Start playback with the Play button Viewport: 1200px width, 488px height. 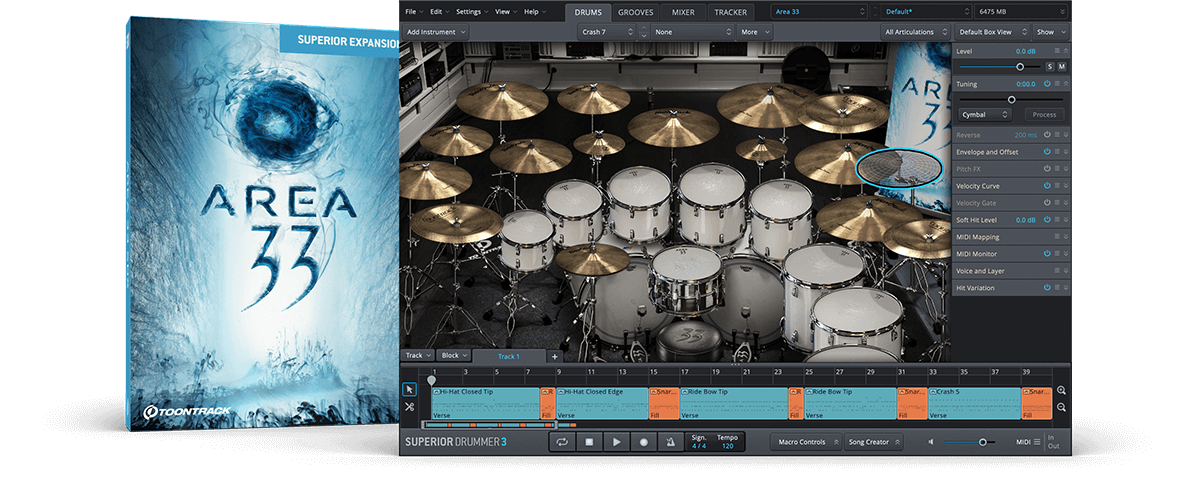617,441
